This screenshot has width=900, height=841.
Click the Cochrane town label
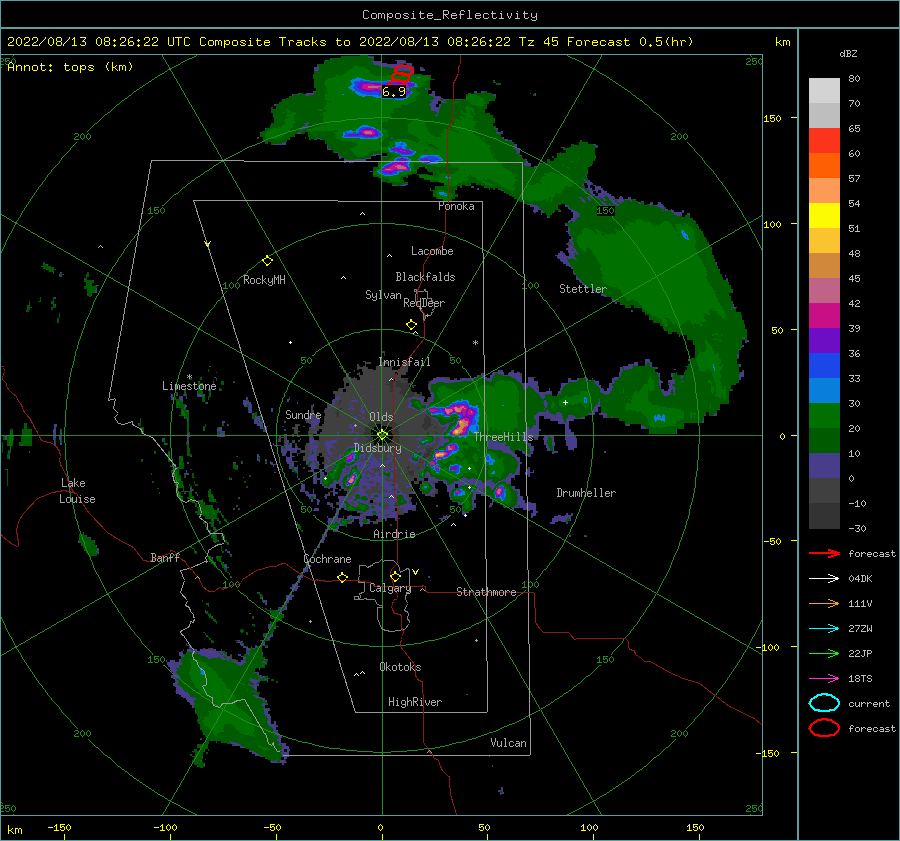tap(327, 559)
